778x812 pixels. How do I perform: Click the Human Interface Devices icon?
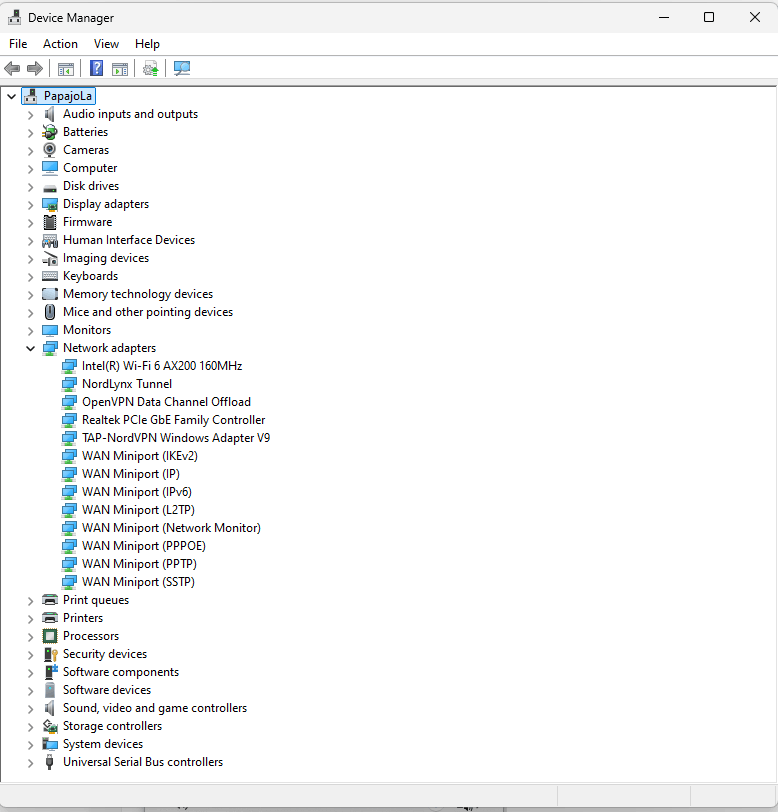(x=50, y=240)
